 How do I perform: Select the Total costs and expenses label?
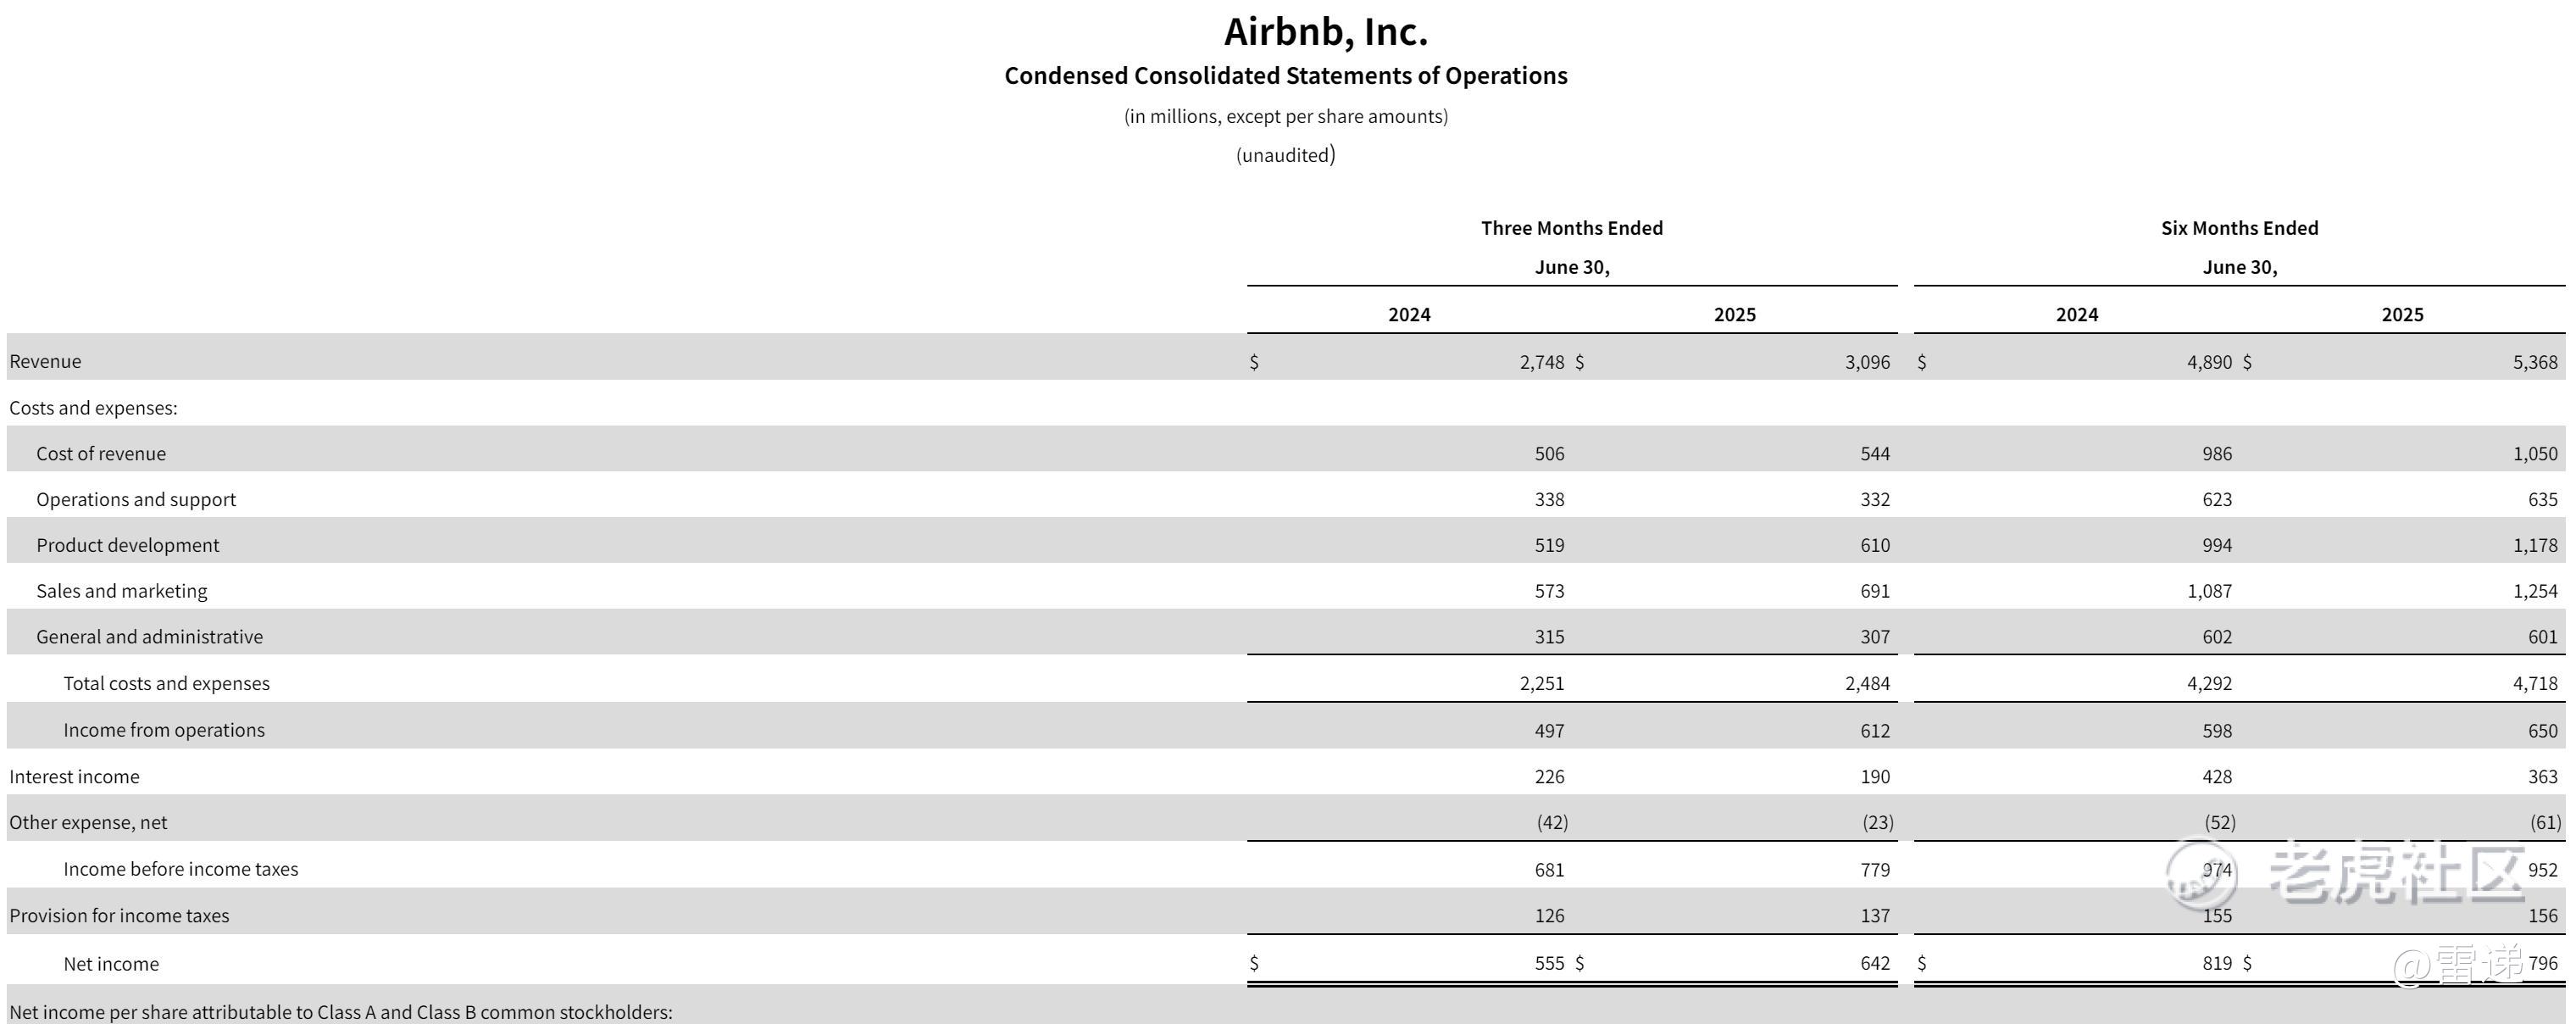pyautogui.click(x=166, y=683)
